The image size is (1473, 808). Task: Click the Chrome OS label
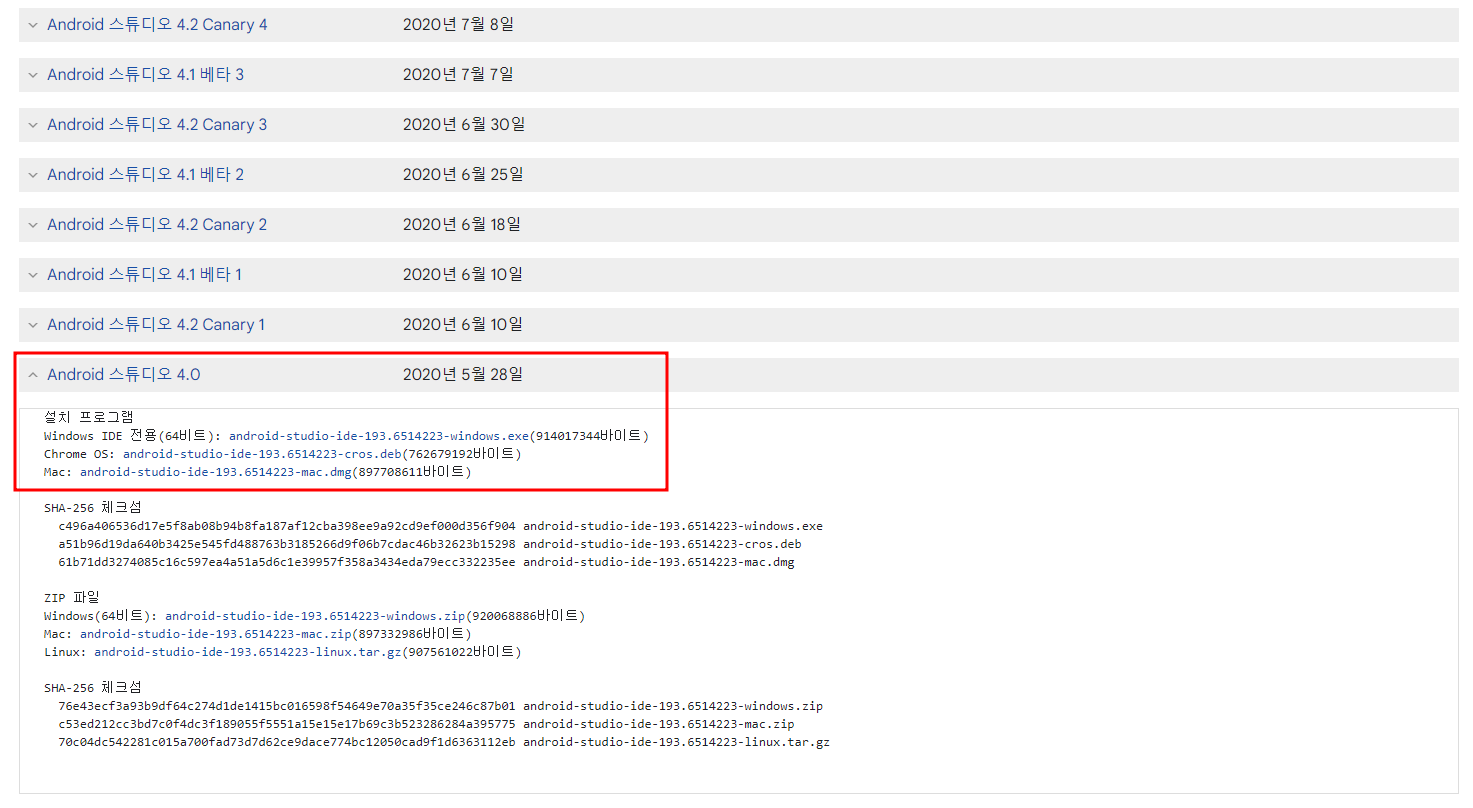coord(79,454)
